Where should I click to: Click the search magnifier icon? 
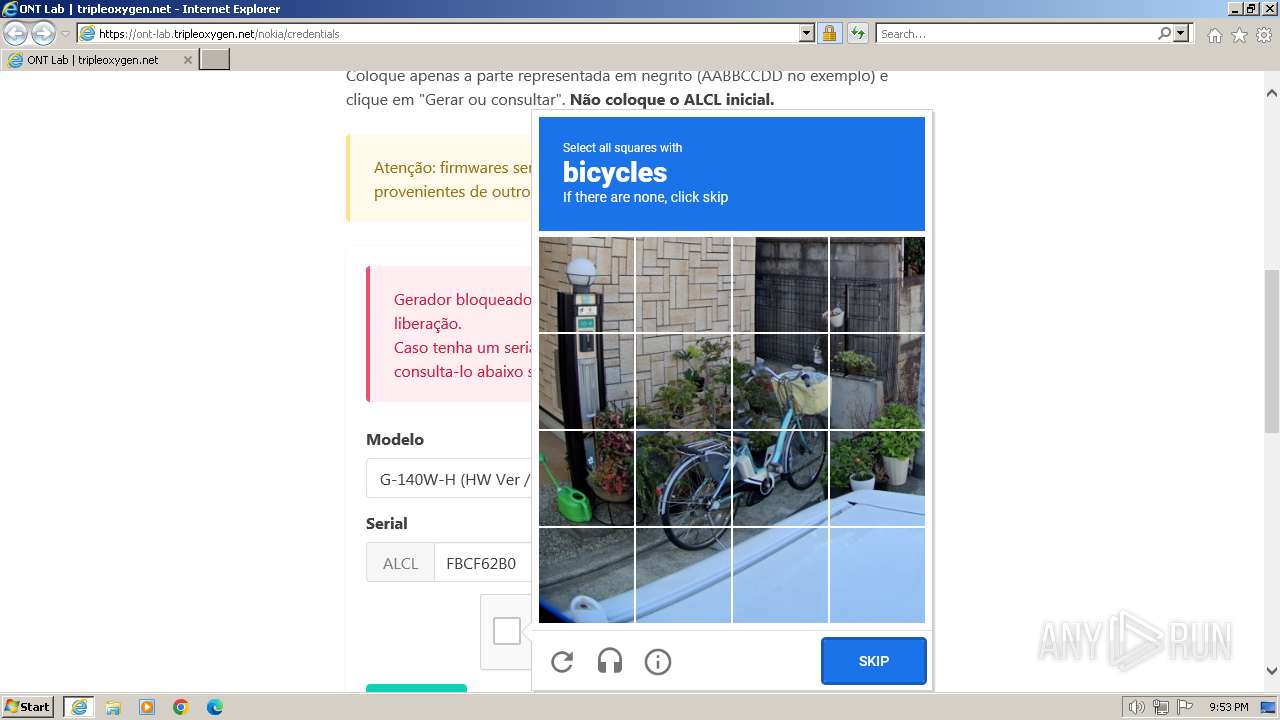tap(1165, 33)
